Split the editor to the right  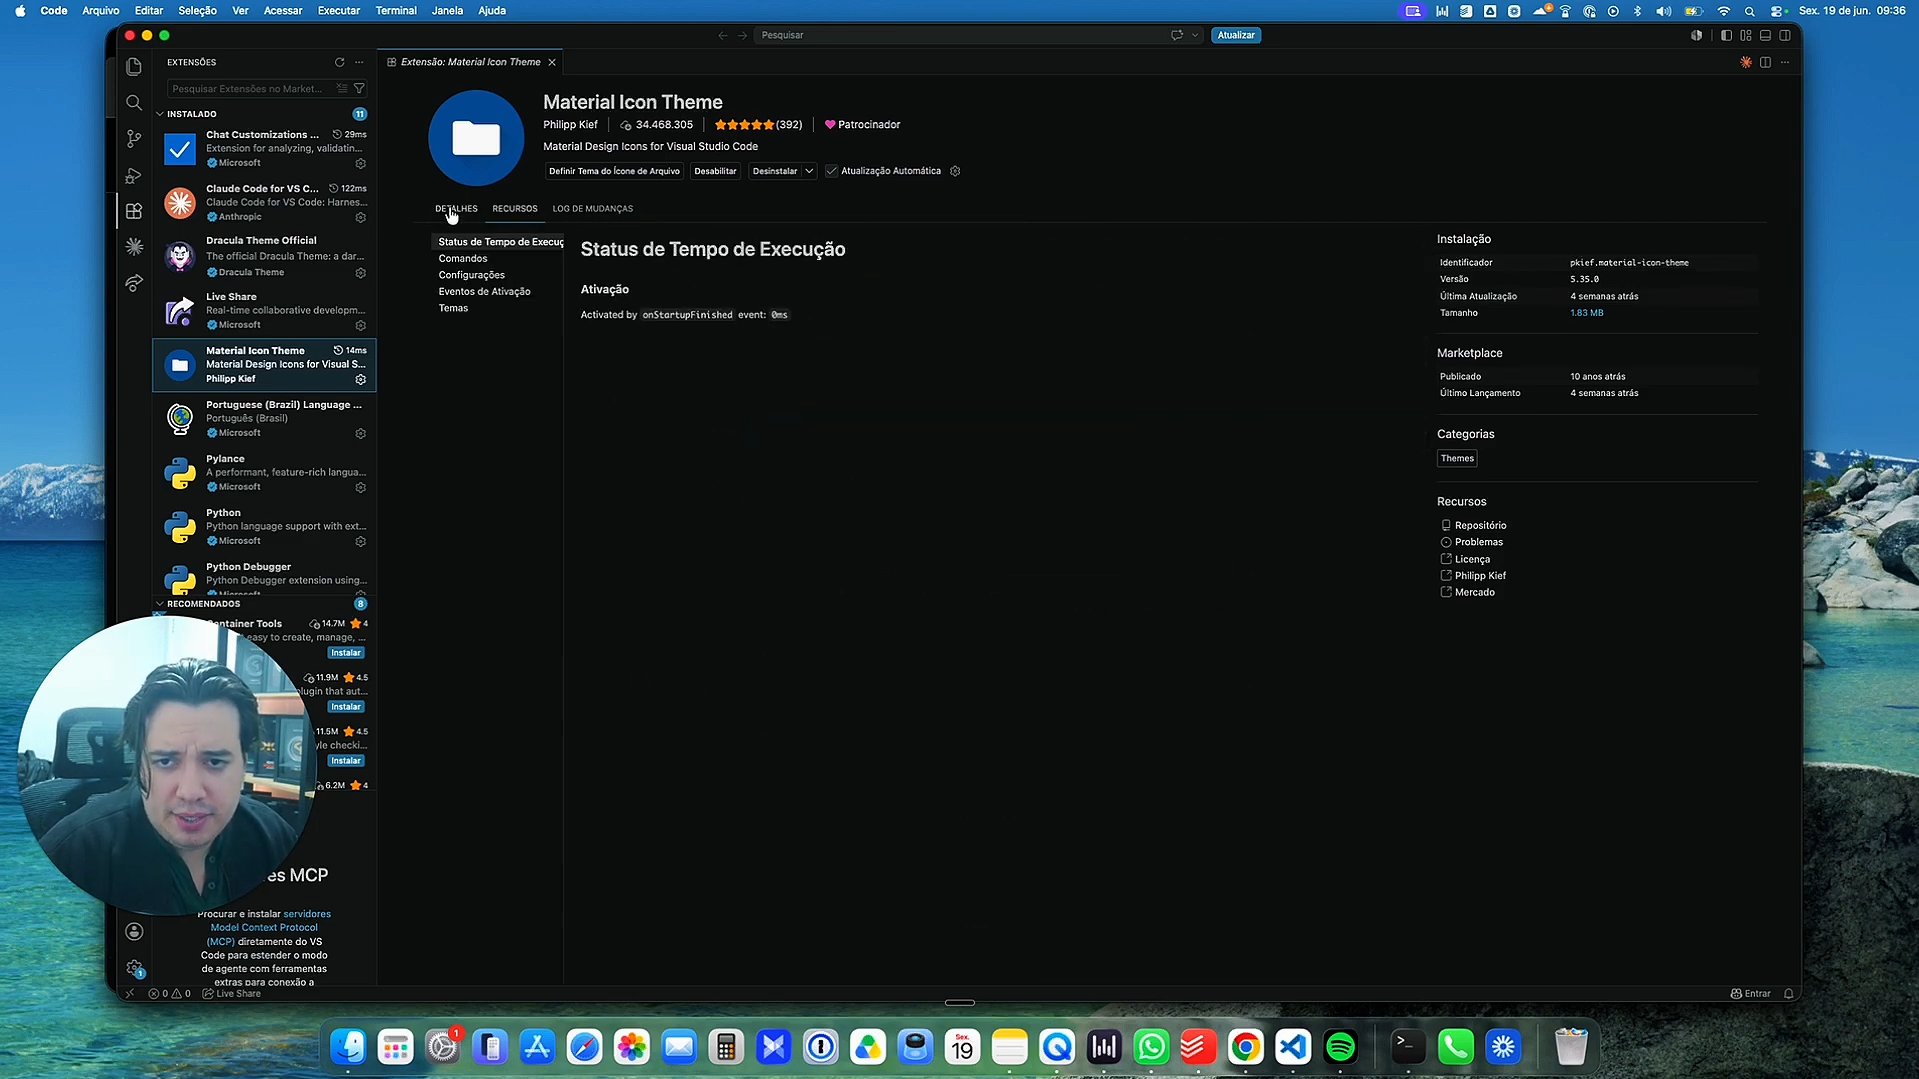(1766, 62)
